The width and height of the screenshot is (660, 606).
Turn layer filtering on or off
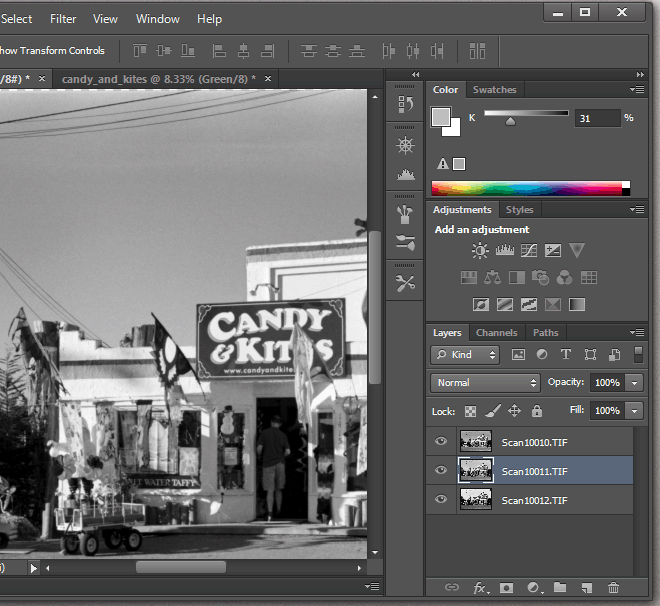click(638, 354)
